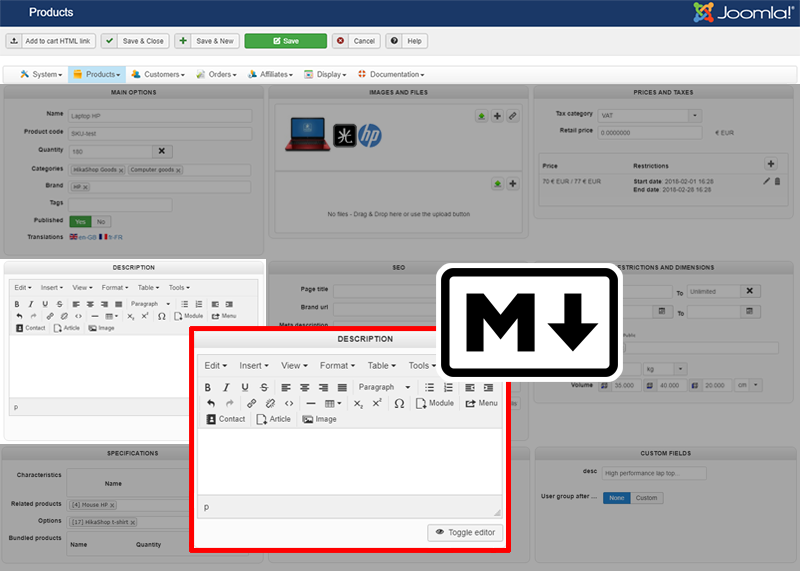Click the Contact button in the enlarged editor
The width and height of the screenshot is (800, 571).
tap(226, 419)
